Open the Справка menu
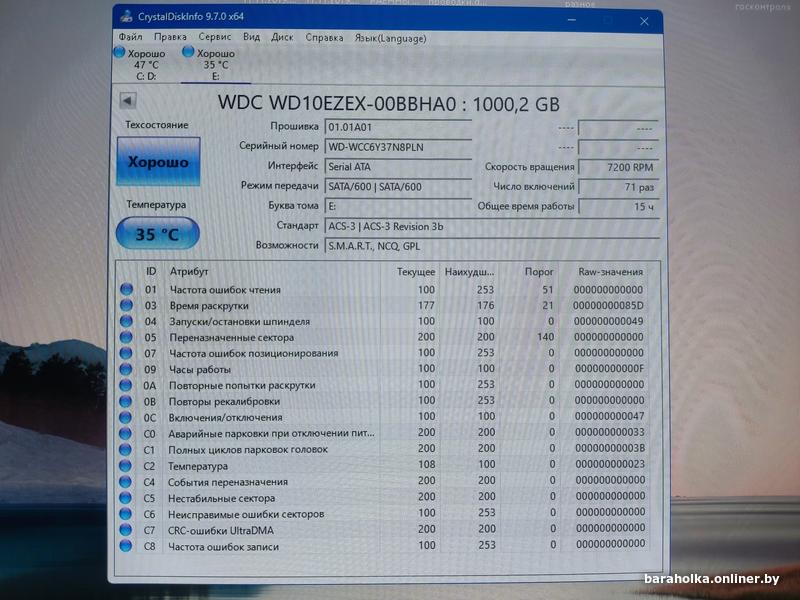800x600 pixels. pyautogui.click(x=324, y=38)
